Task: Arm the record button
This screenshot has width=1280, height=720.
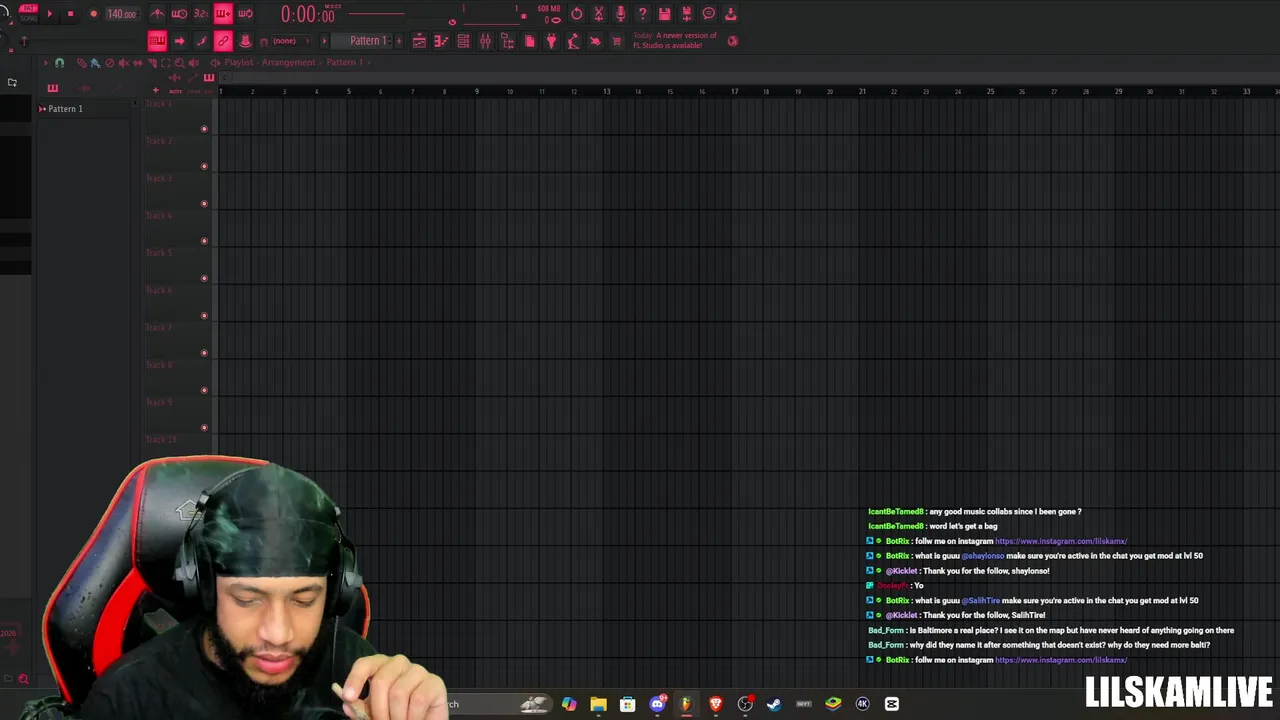Action: pyautogui.click(x=93, y=14)
